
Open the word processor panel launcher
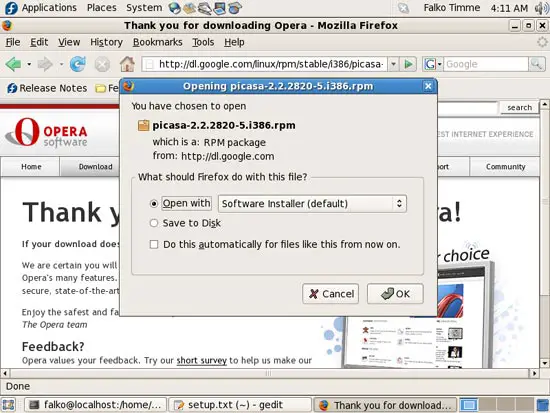point(204,8)
